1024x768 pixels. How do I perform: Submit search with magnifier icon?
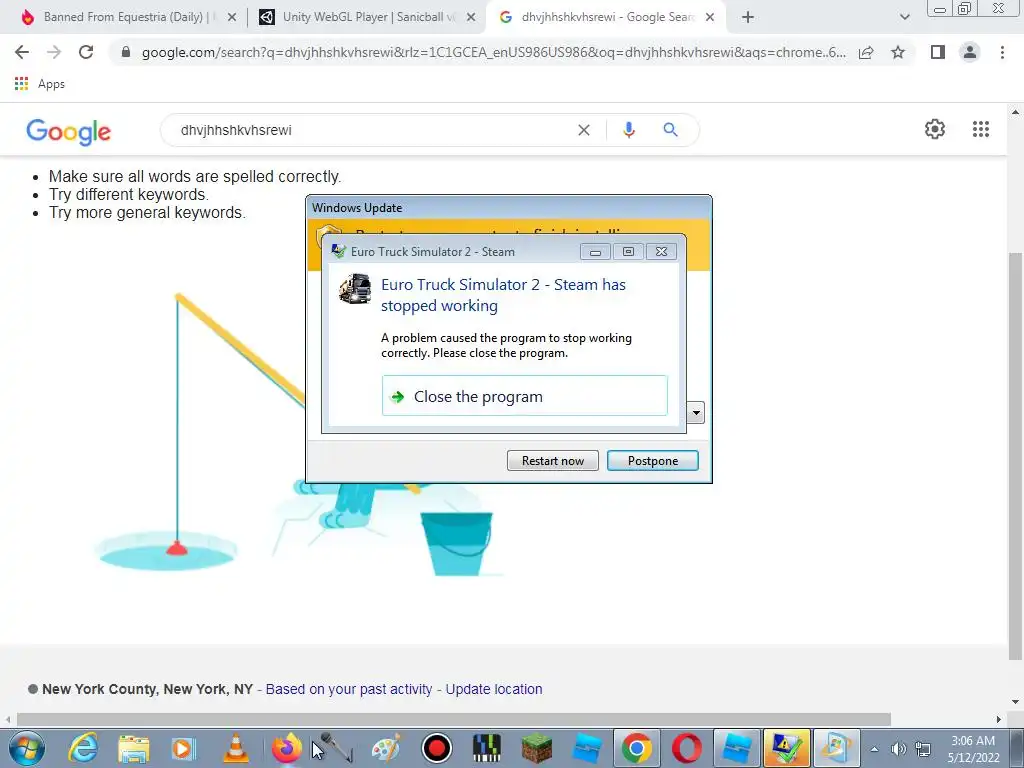pyautogui.click(x=670, y=130)
